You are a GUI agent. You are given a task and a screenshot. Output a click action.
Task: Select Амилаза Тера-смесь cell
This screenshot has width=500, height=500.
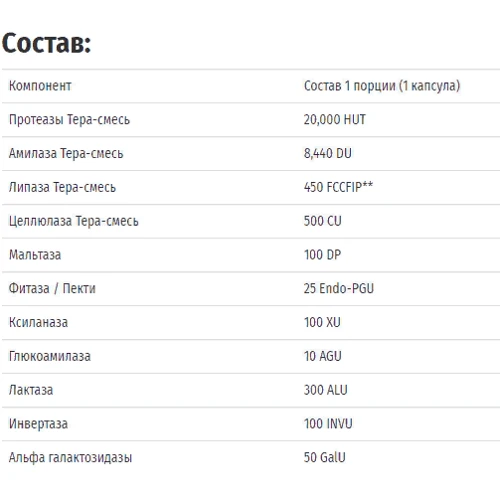point(66,153)
